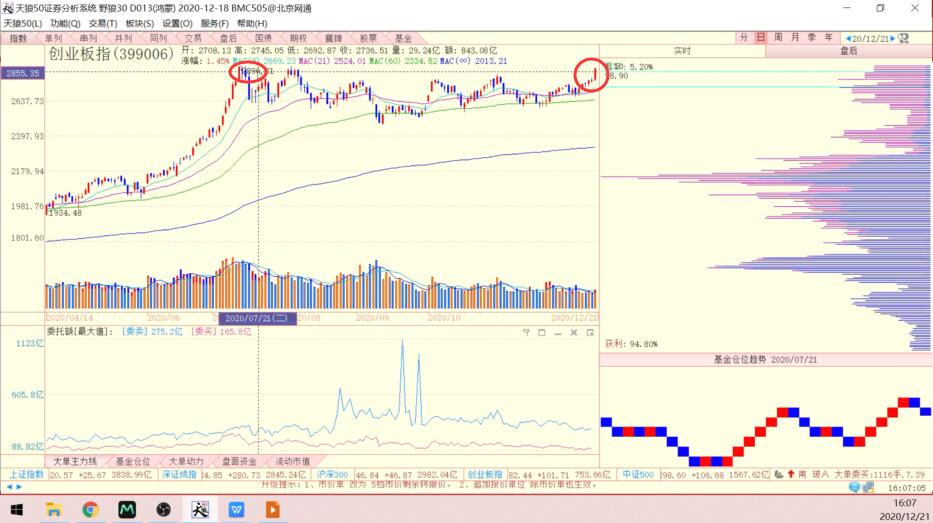
Task: Open the OBS Studio taskbar icon
Action: pos(164,510)
